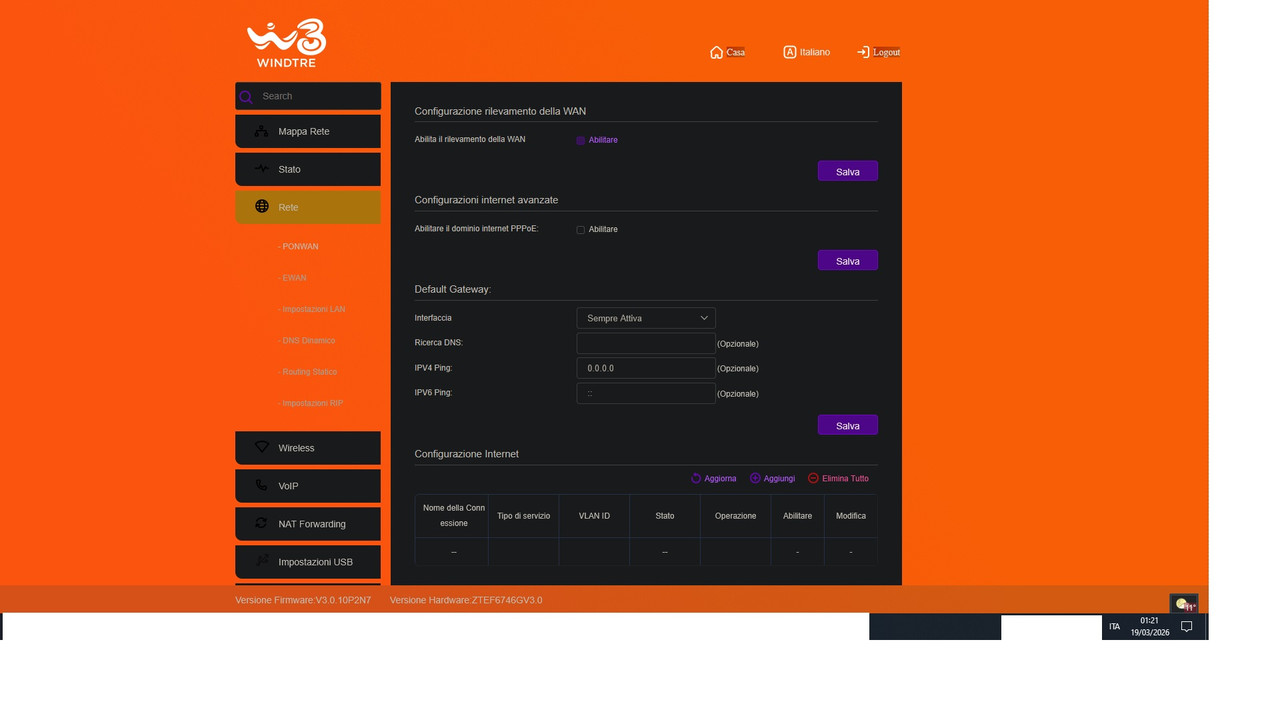
Task: Click the Tipo di servizio column header
Action: point(523,516)
